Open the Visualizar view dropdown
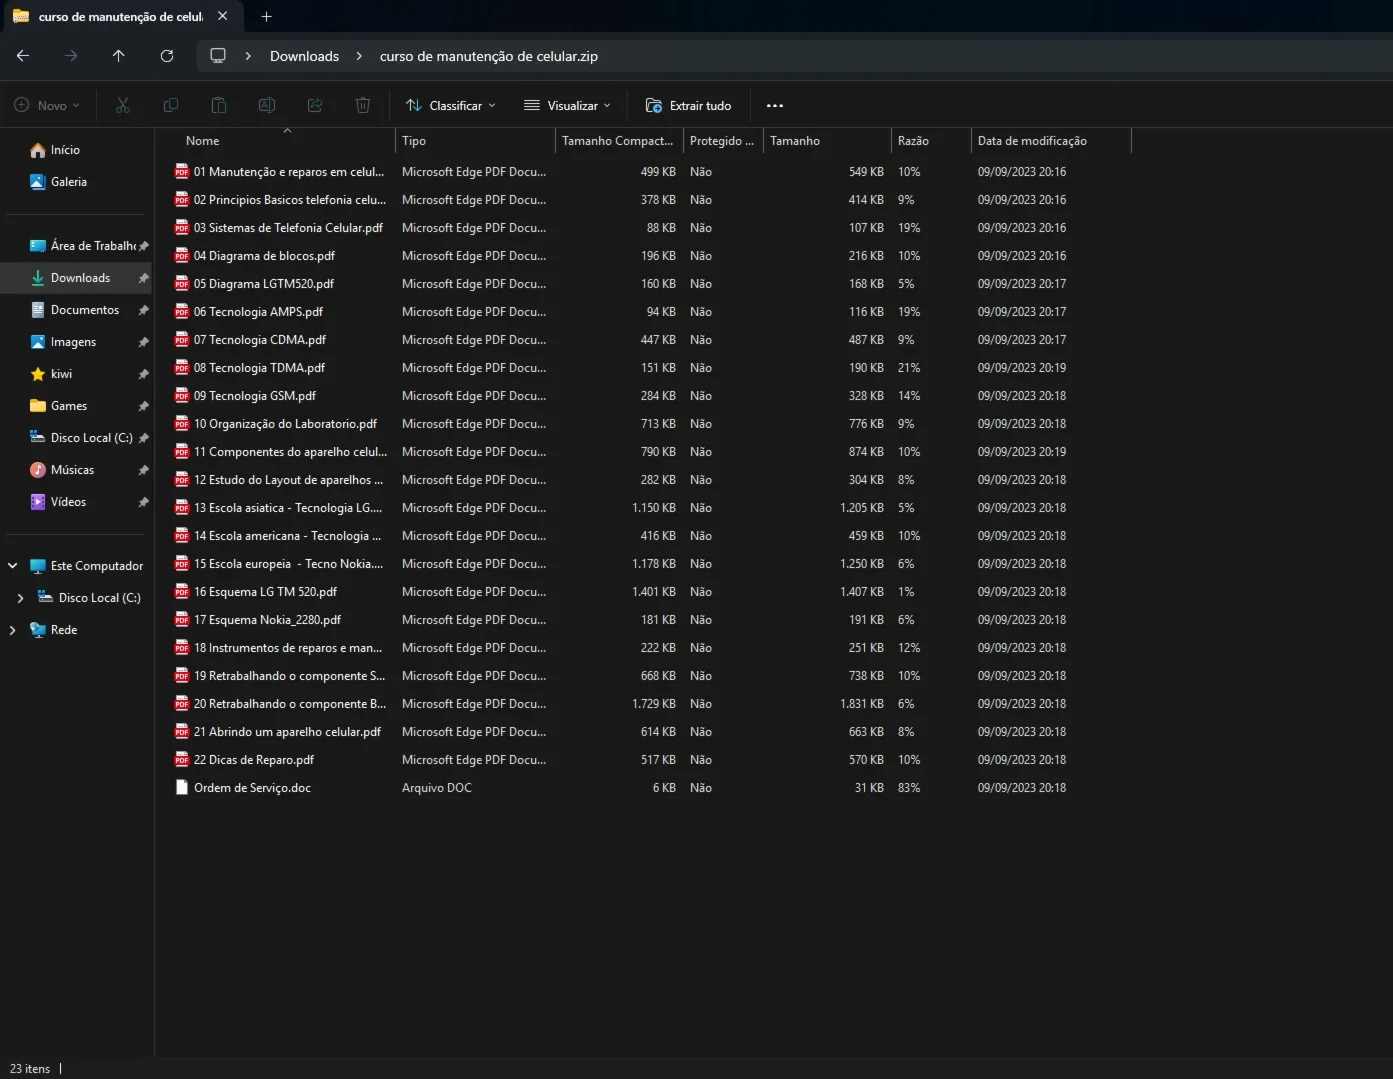 pos(567,105)
